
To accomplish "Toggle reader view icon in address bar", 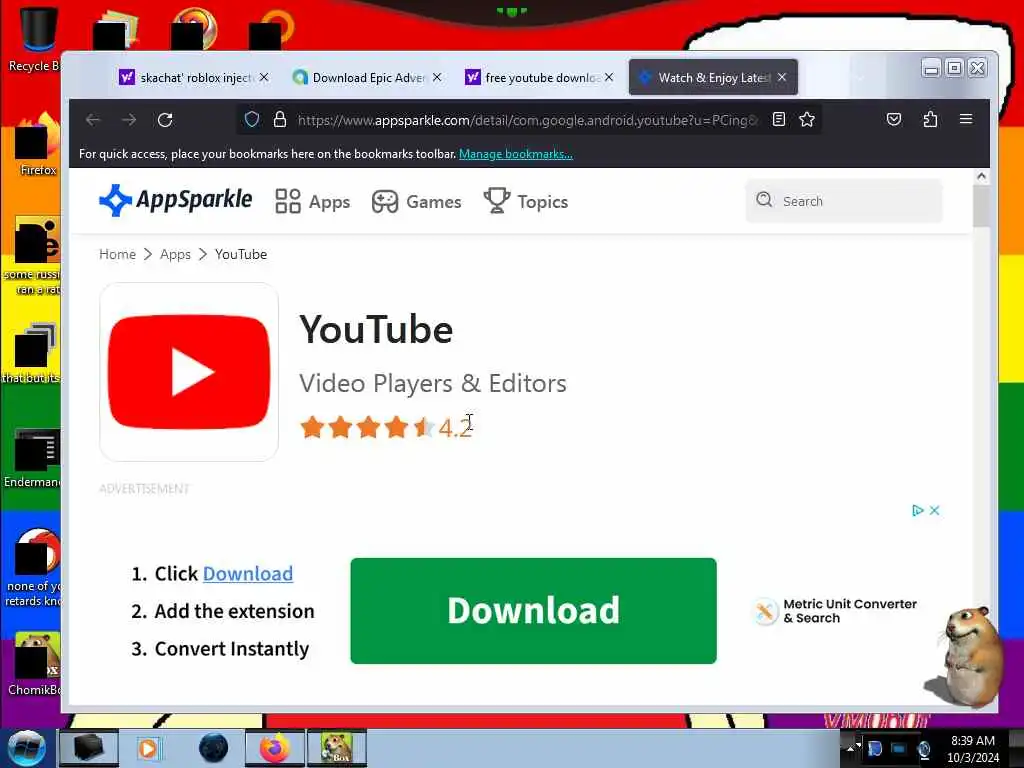I will [778, 120].
